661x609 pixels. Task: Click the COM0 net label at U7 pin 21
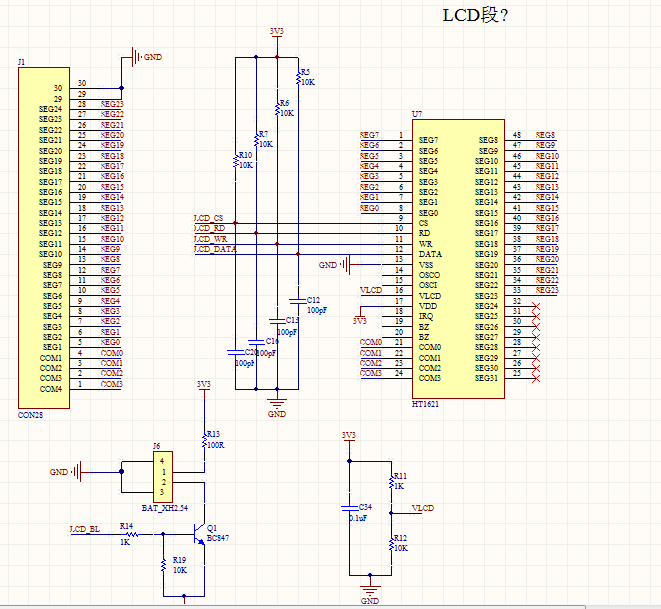[371, 342]
